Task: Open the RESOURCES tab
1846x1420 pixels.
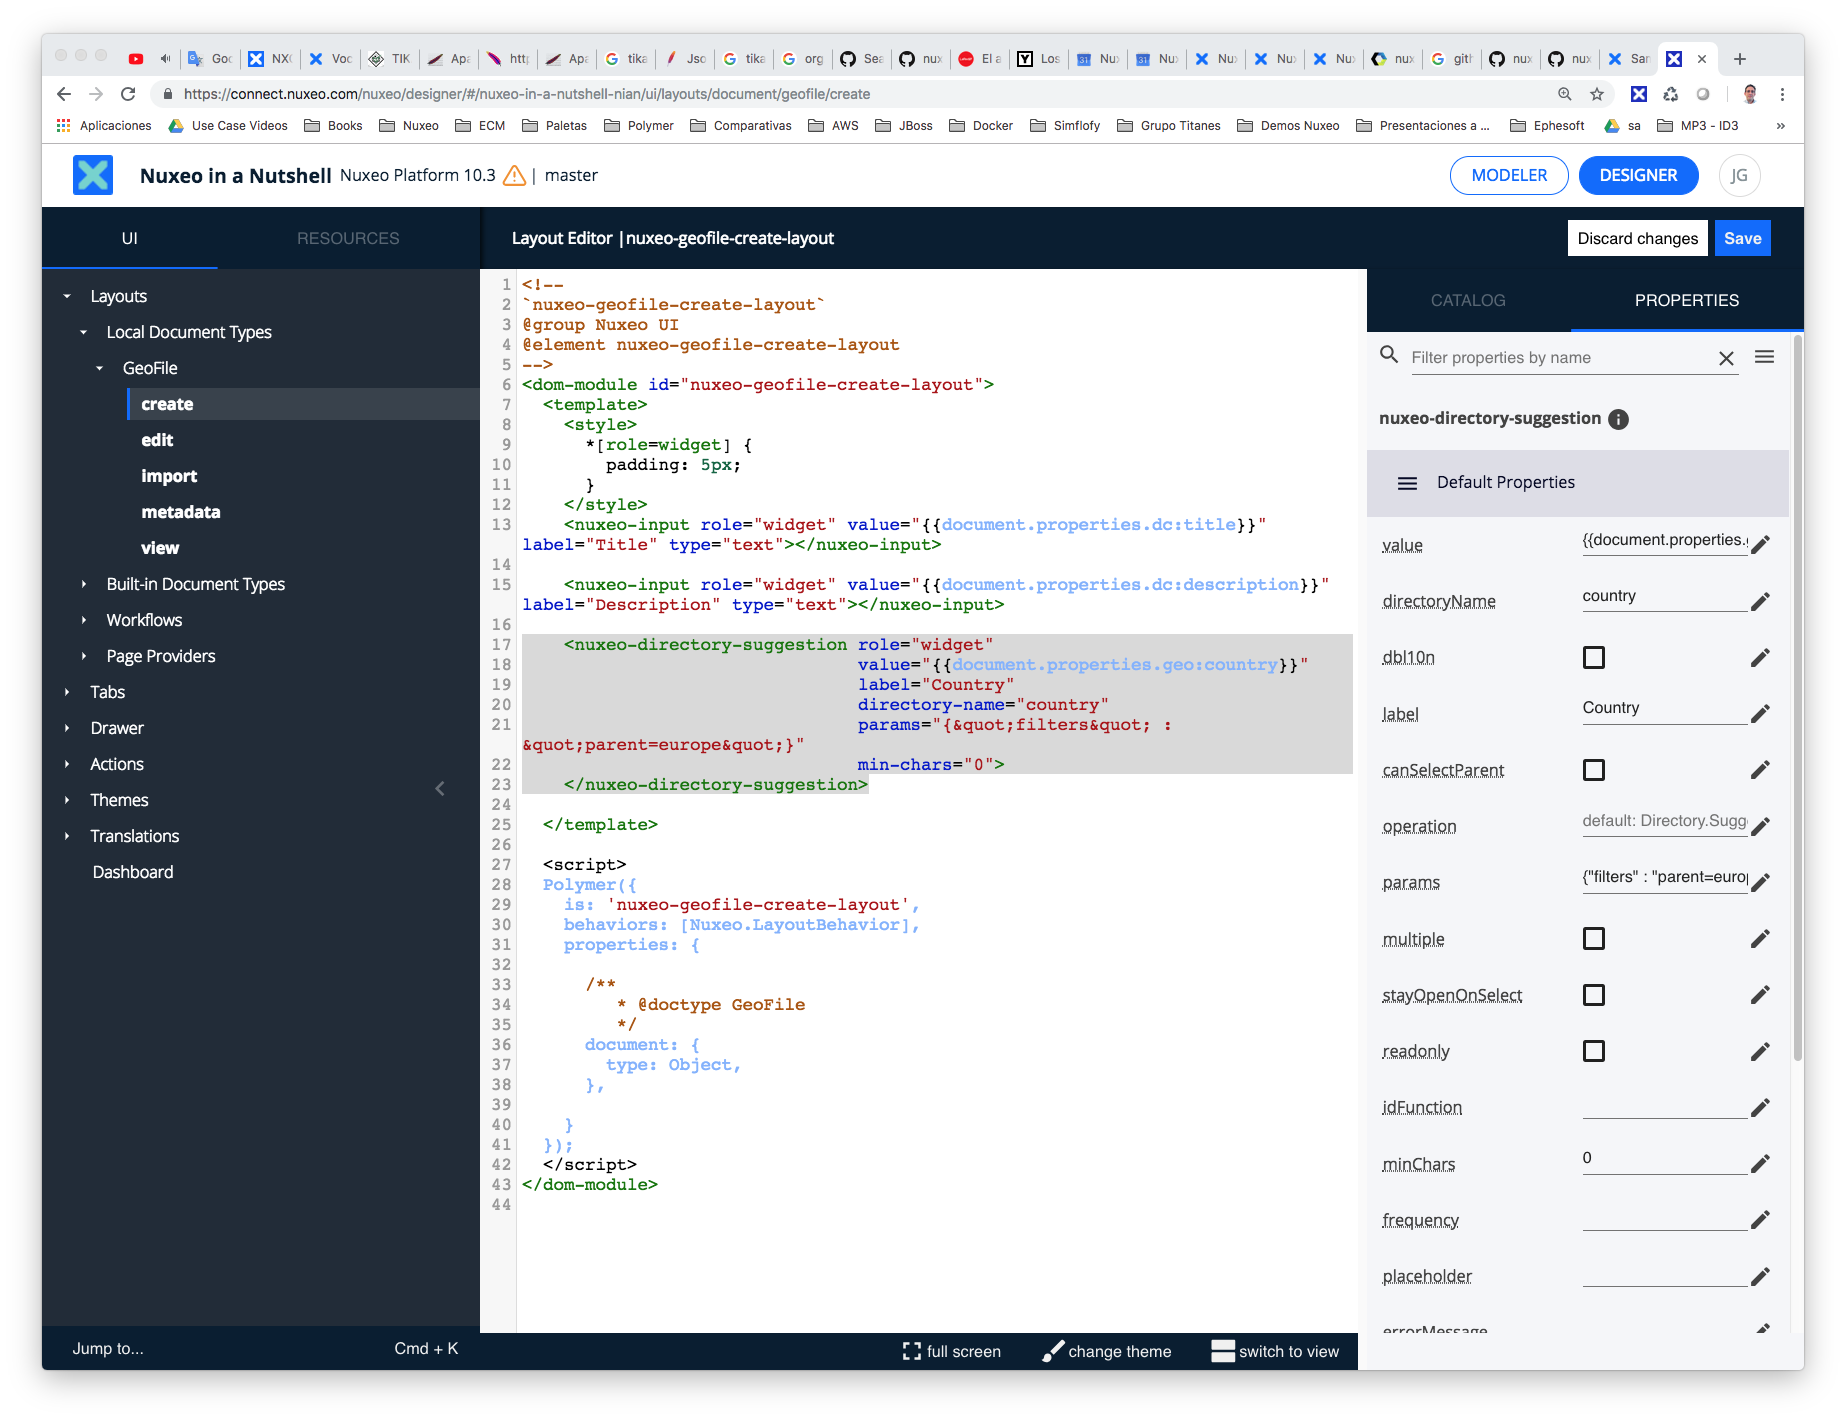Action: click(347, 239)
